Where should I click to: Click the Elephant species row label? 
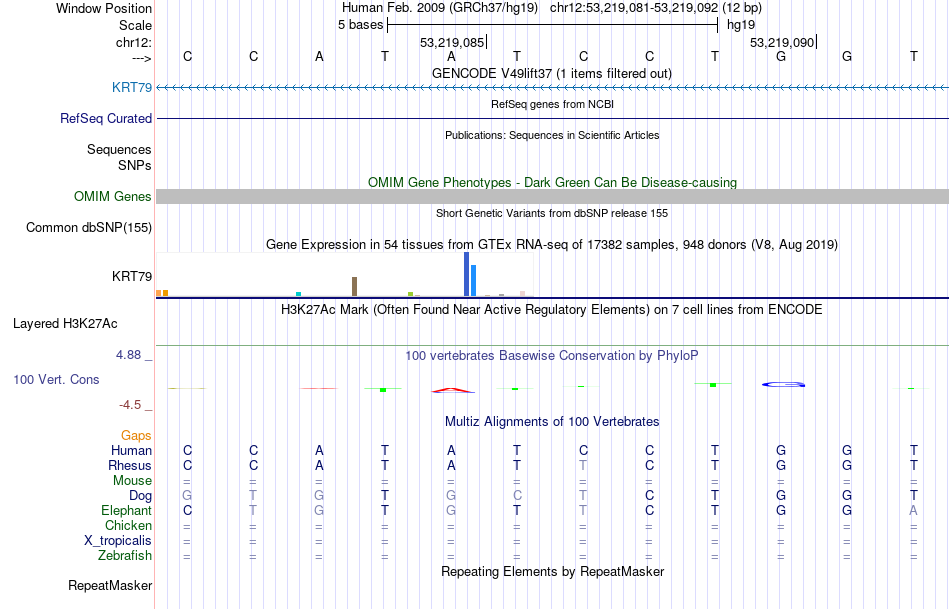126,510
